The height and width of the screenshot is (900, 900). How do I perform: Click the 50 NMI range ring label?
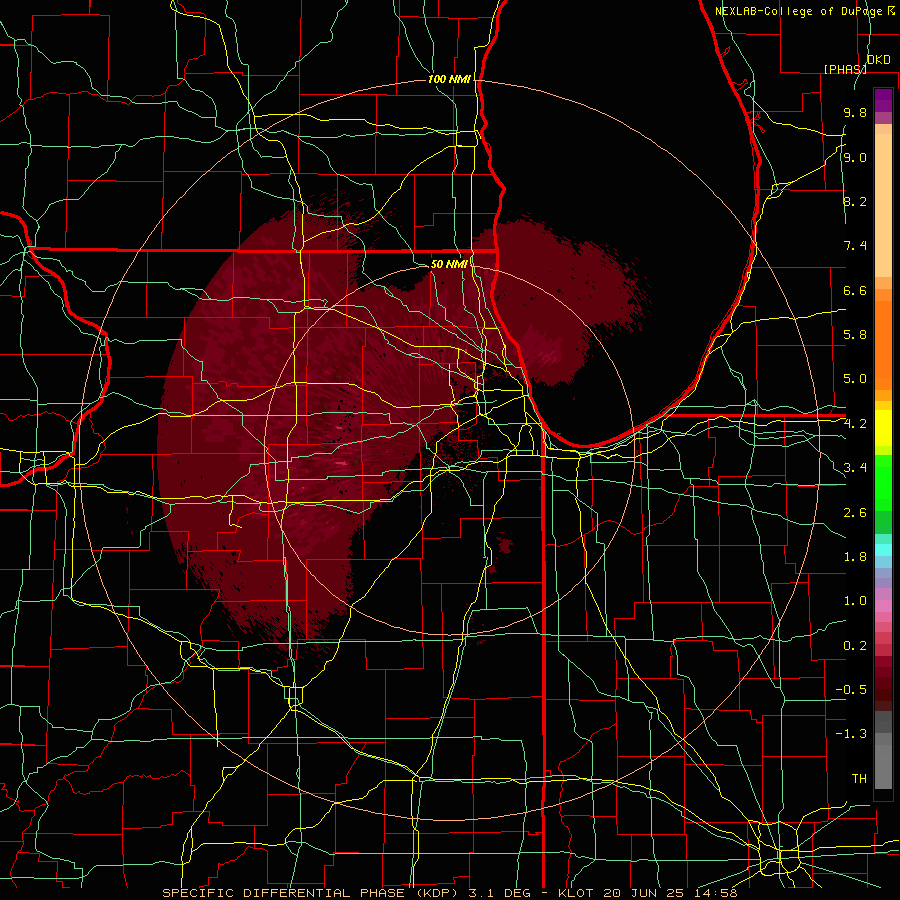449,264
